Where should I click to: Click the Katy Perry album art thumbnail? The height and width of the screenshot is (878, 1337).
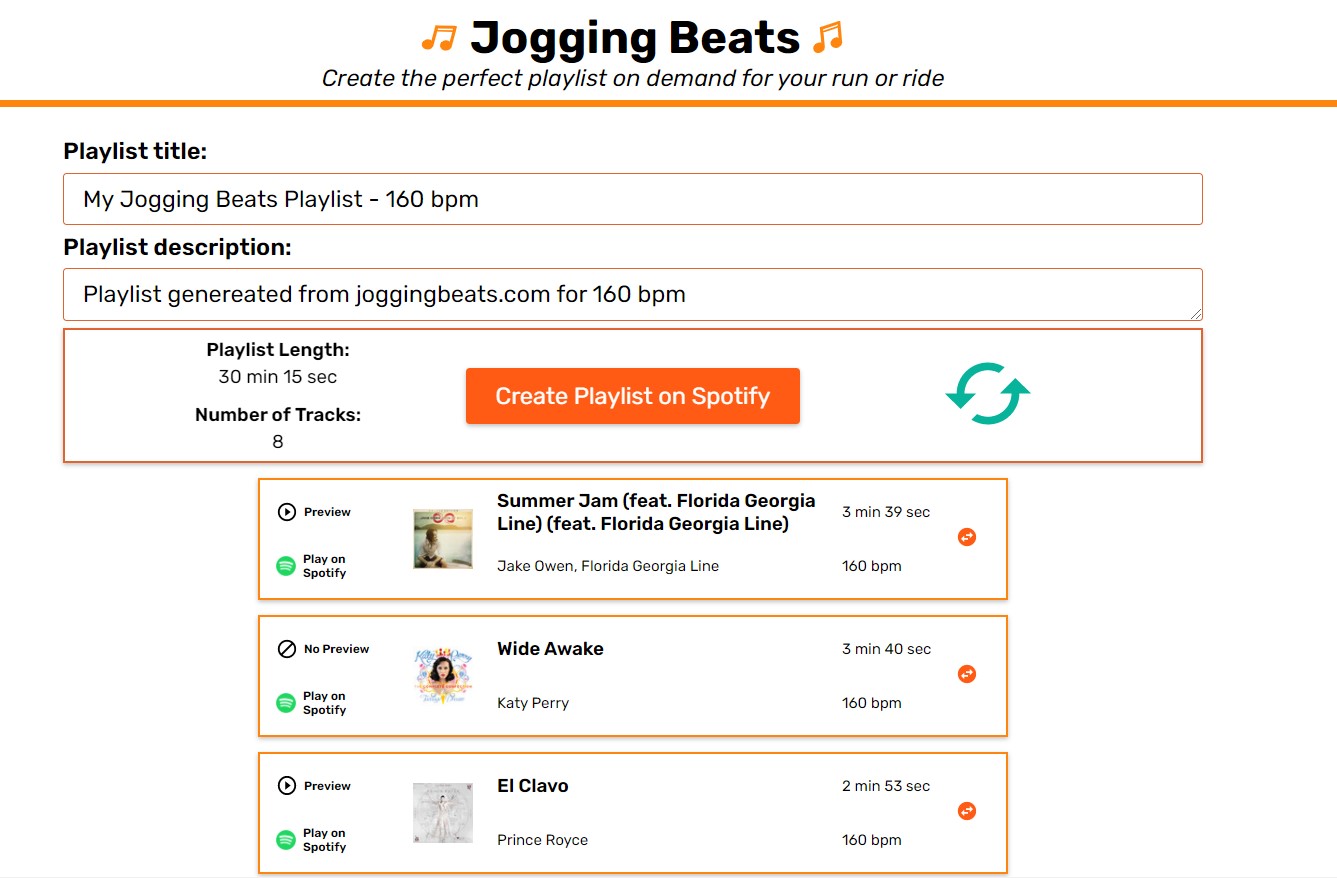pos(442,675)
